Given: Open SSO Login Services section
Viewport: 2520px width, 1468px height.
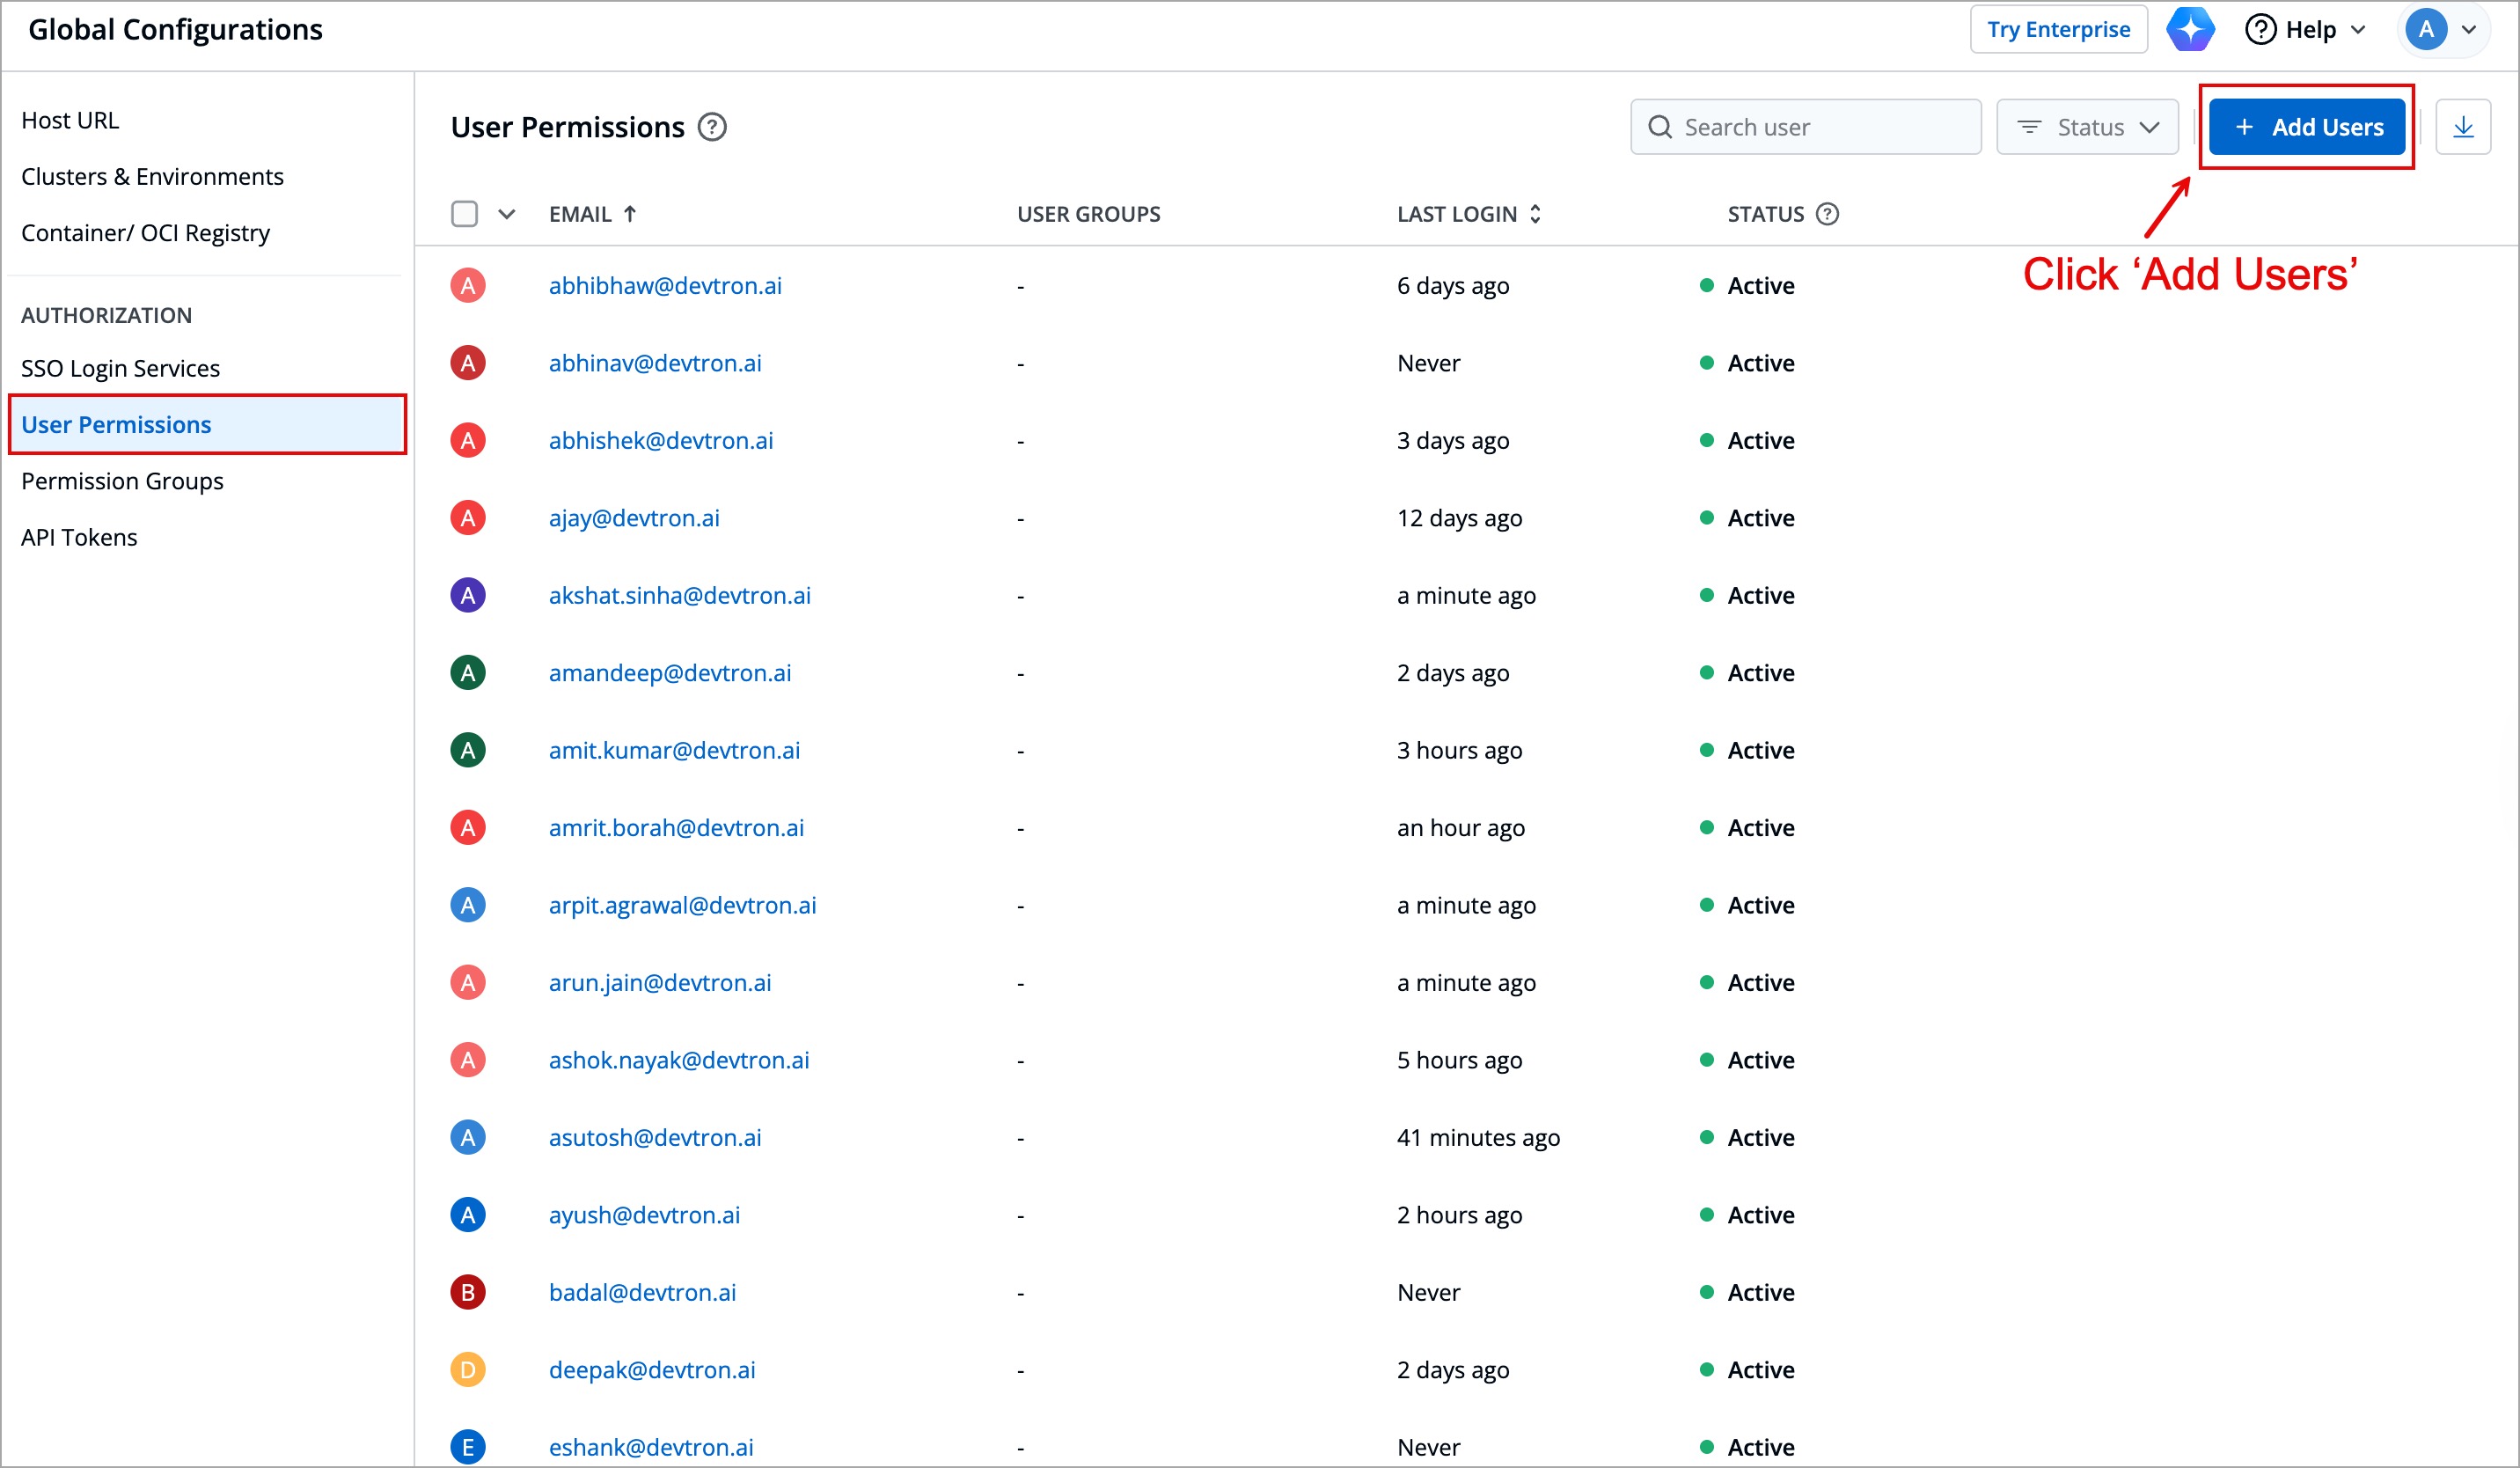Looking at the screenshot, I should coord(120,368).
